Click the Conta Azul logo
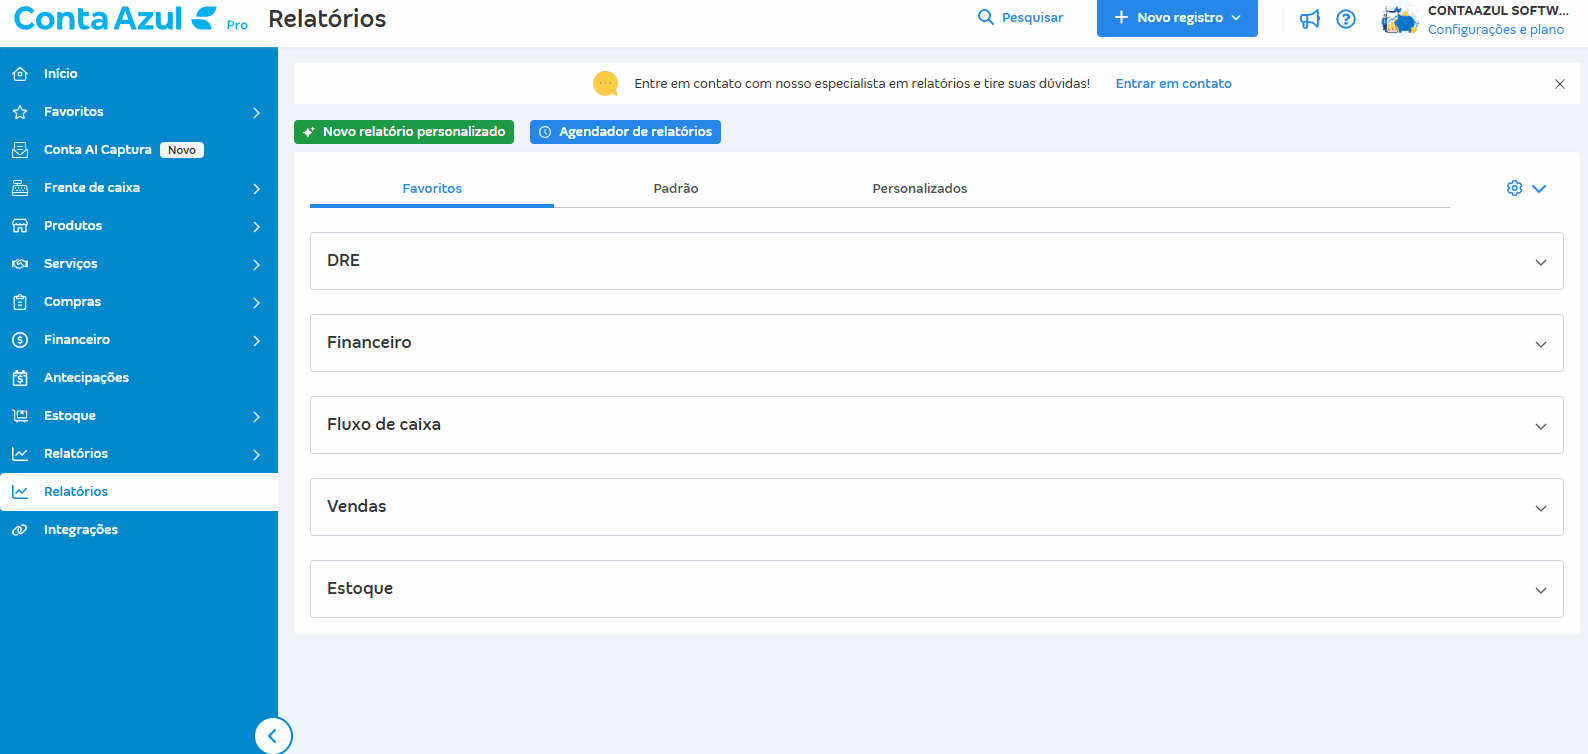 [x=114, y=18]
